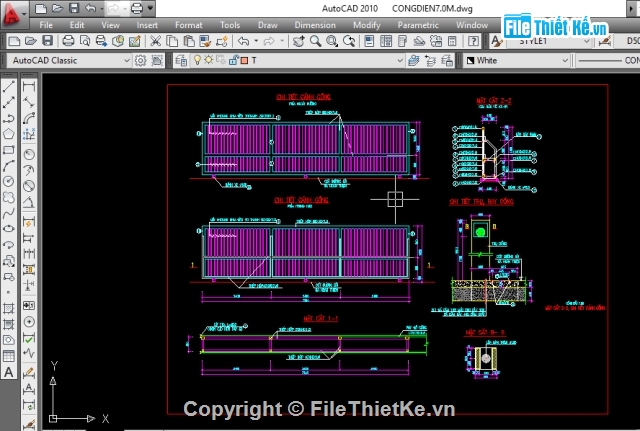Select the Zoom Realtime magnifier
Image resolution: width=640 pixels, height=431 pixels.
[315, 41]
